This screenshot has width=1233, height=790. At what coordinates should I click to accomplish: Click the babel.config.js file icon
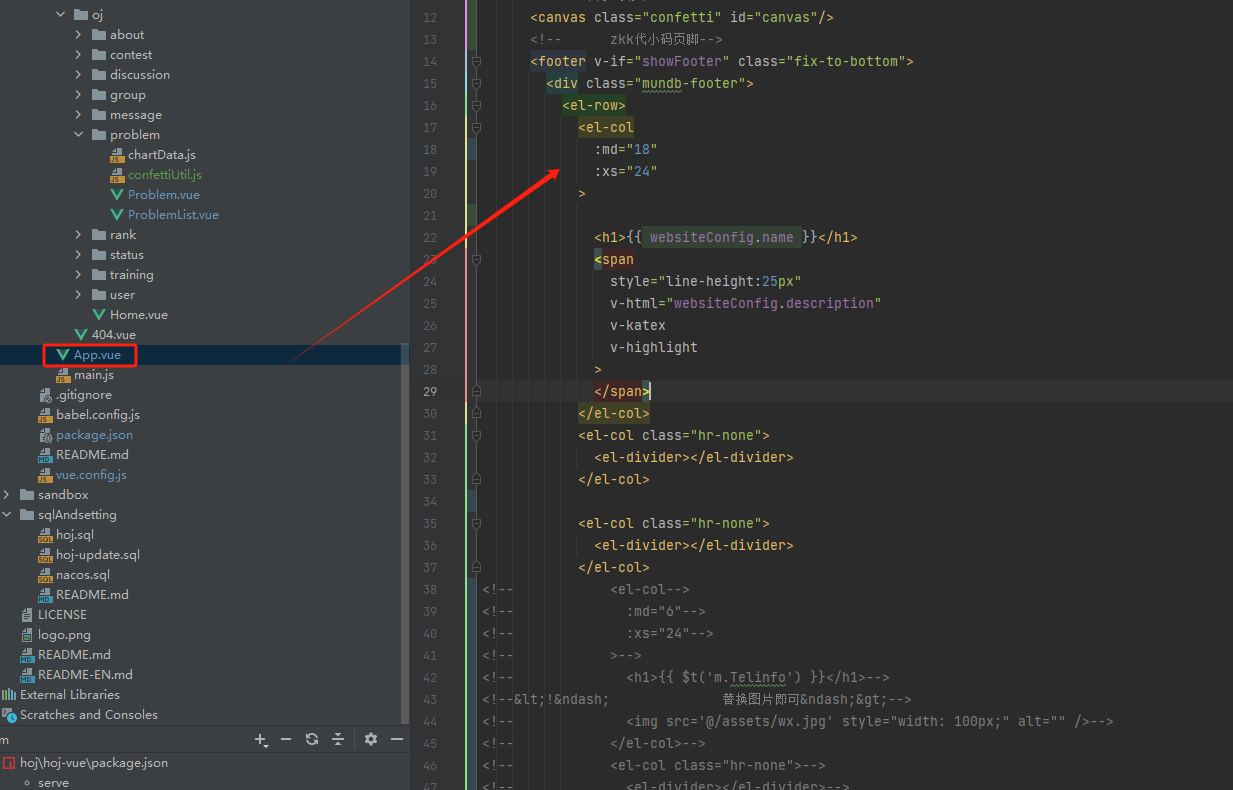pos(45,415)
